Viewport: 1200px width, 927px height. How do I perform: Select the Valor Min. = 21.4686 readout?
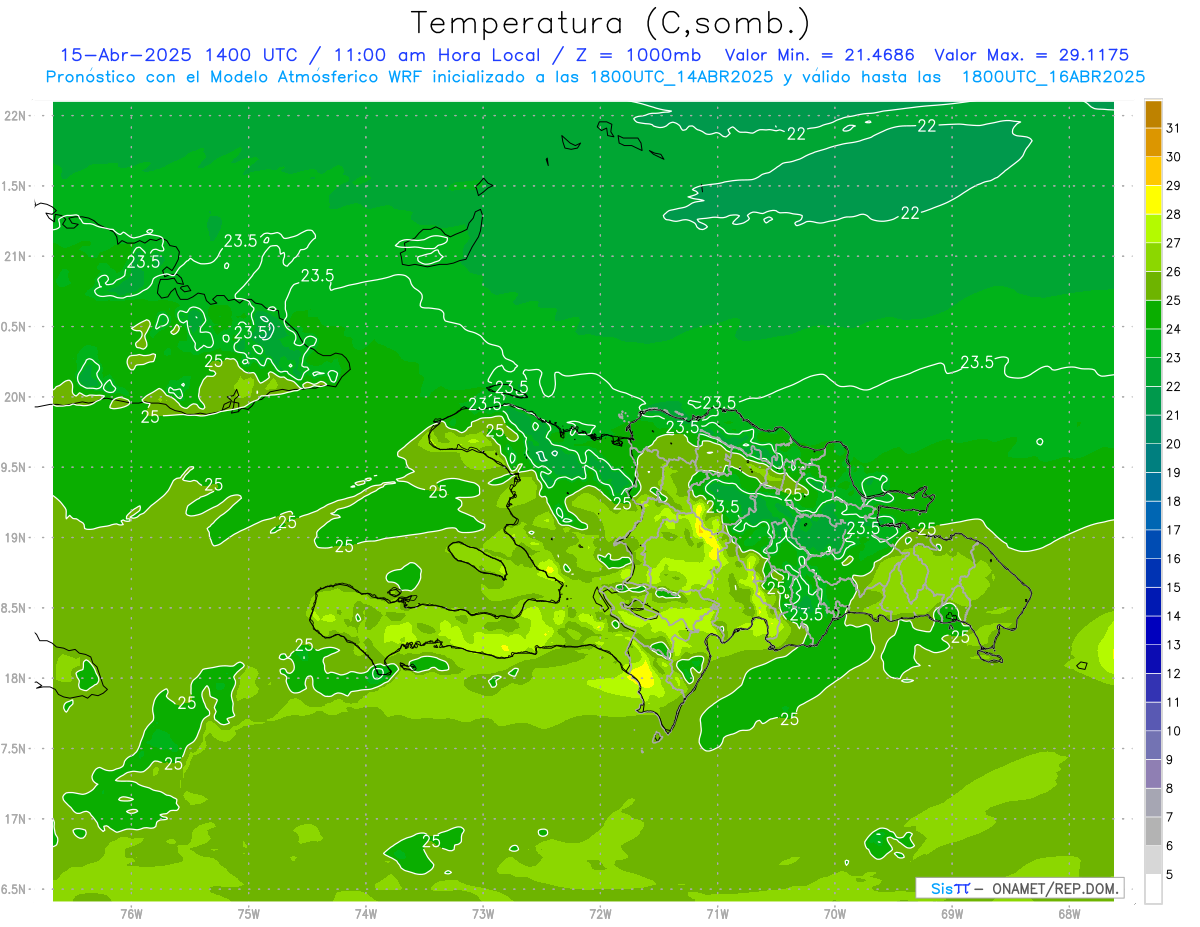(x=819, y=55)
